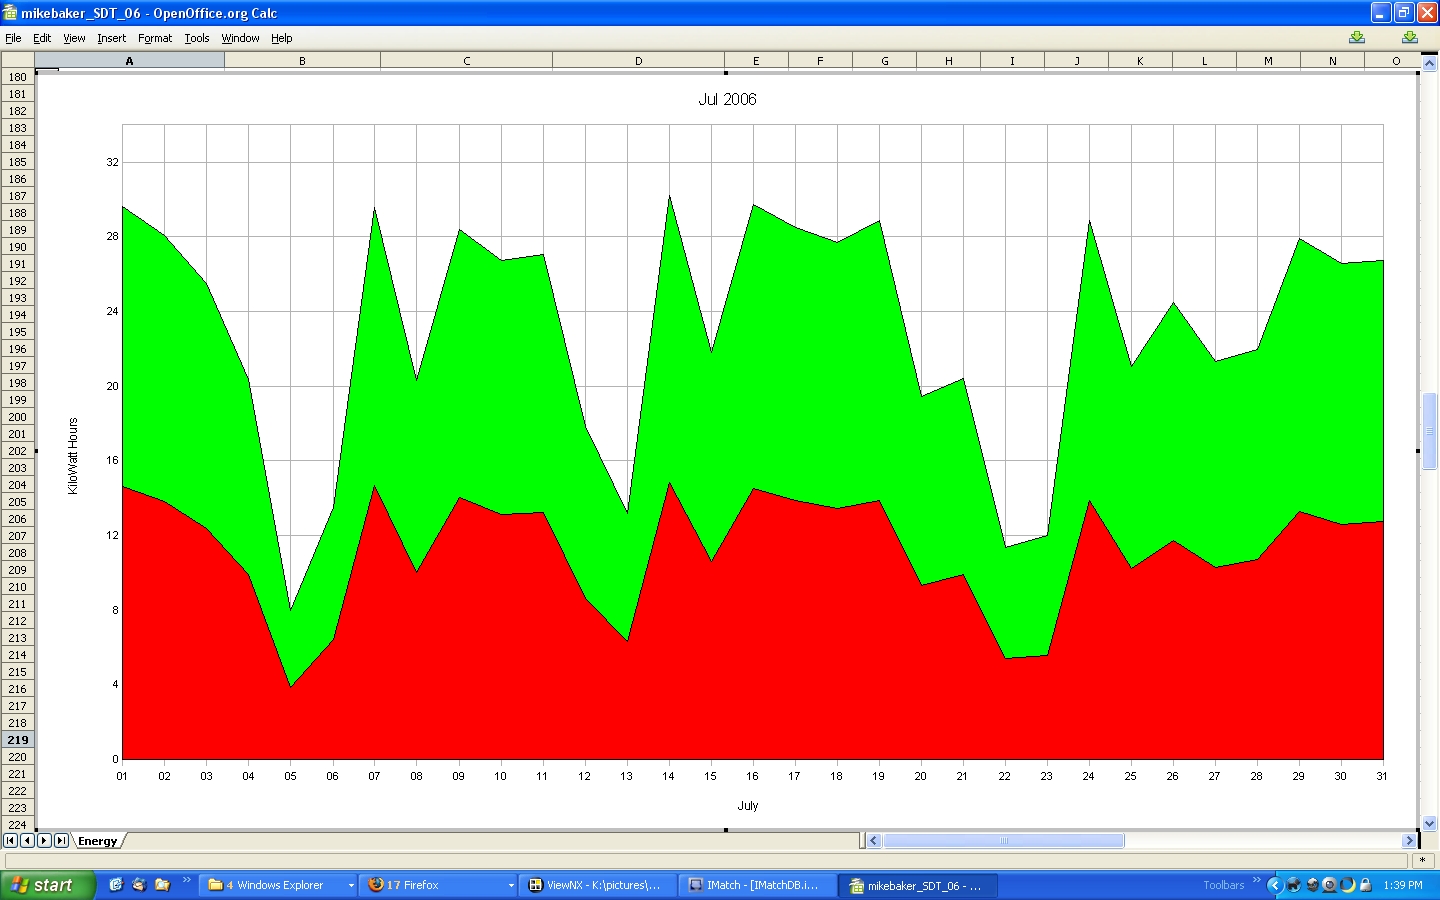The image size is (1440, 900).
Task: Switch to the ViewNX taskbar window
Action: click(598, 885)
